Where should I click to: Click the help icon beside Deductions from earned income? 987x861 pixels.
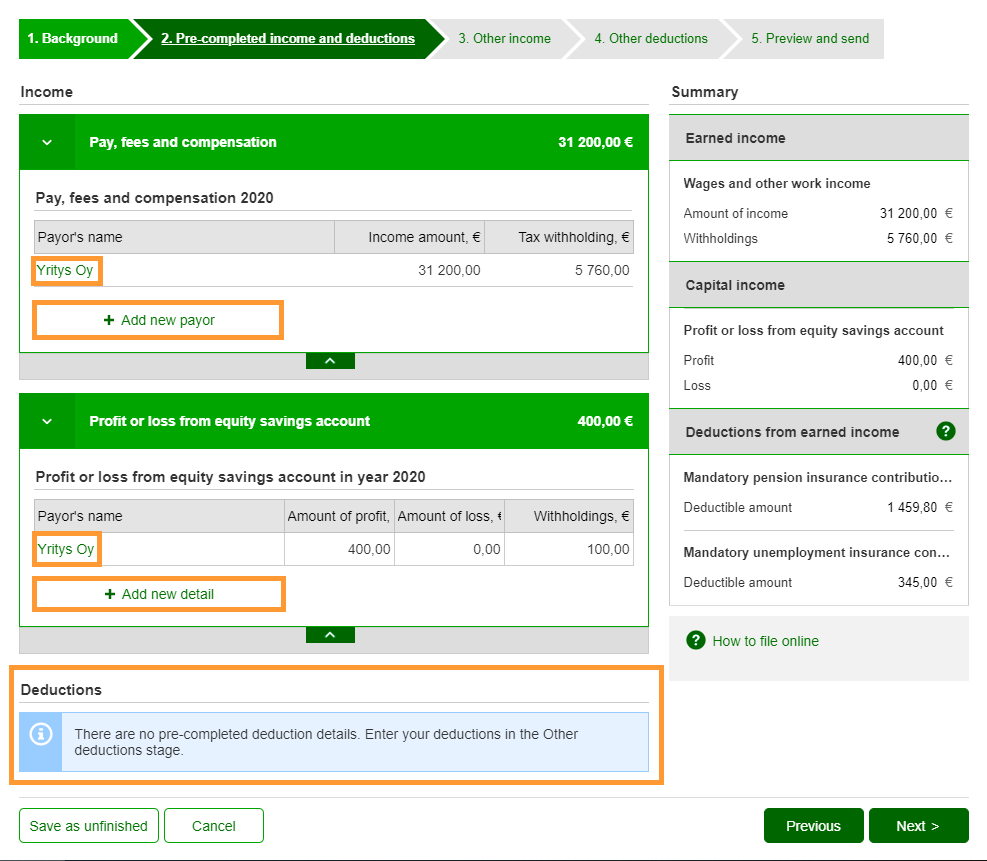tap(945, 432)
